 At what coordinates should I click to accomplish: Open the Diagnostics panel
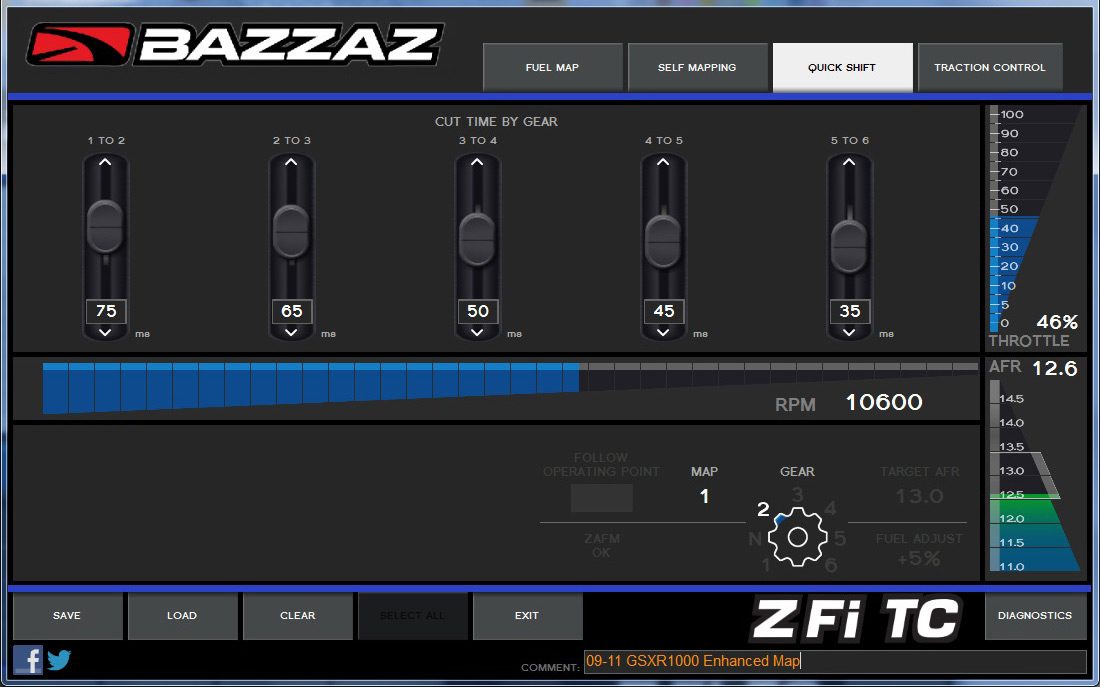coord(1035,615)
